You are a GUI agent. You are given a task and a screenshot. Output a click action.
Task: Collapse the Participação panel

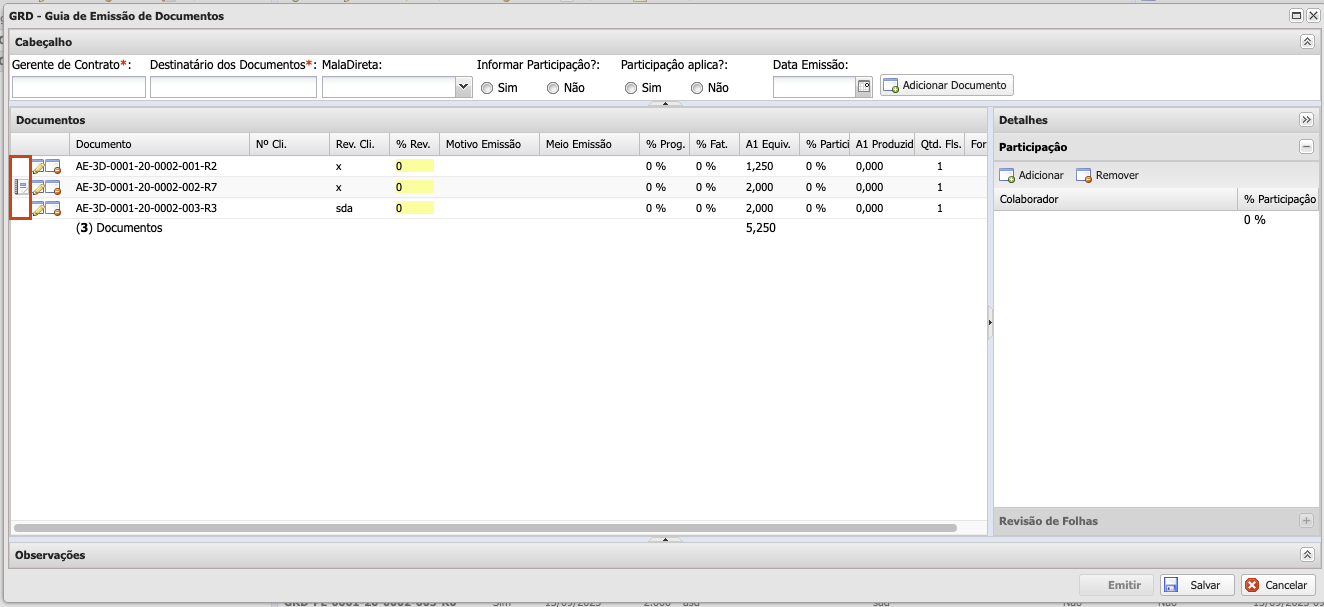[x=1306, y=147]
